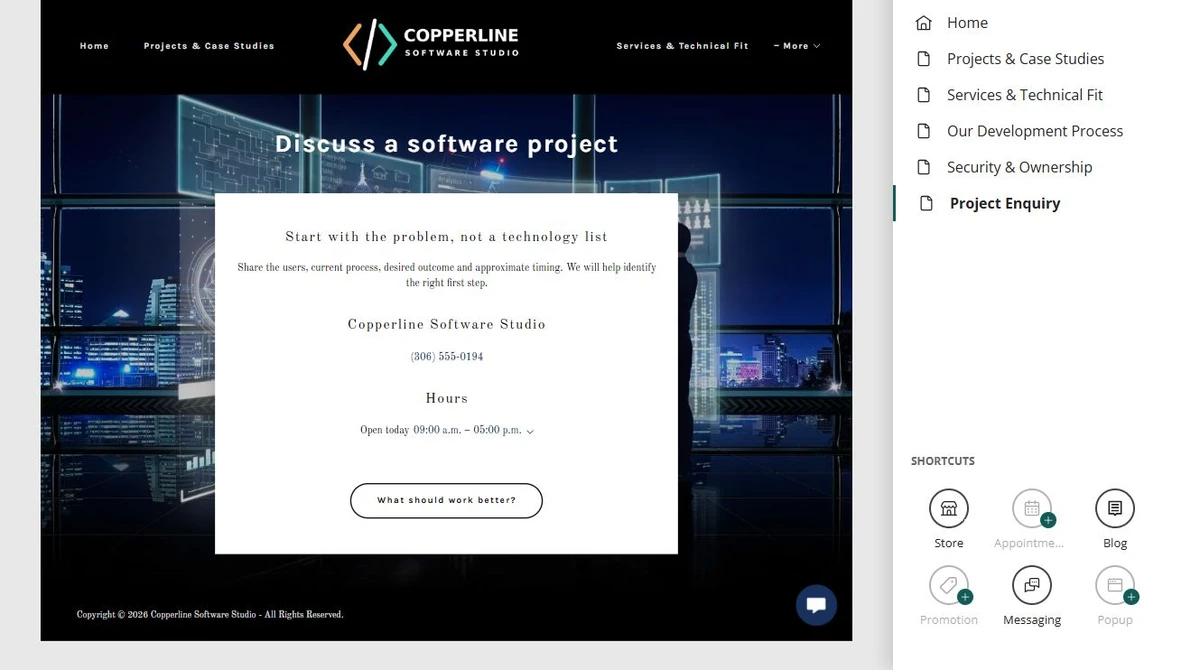Select the 'Discuss a software project' heading

coord(447,144)
